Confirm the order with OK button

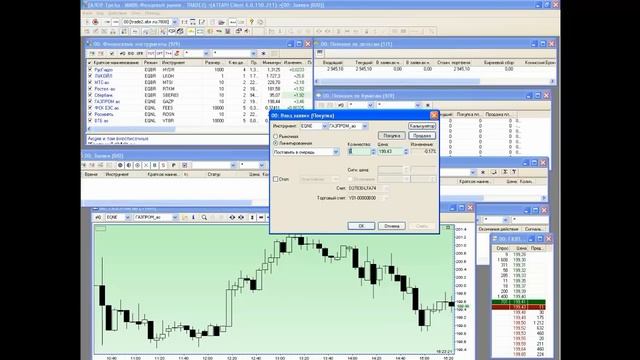coord(361,226)
